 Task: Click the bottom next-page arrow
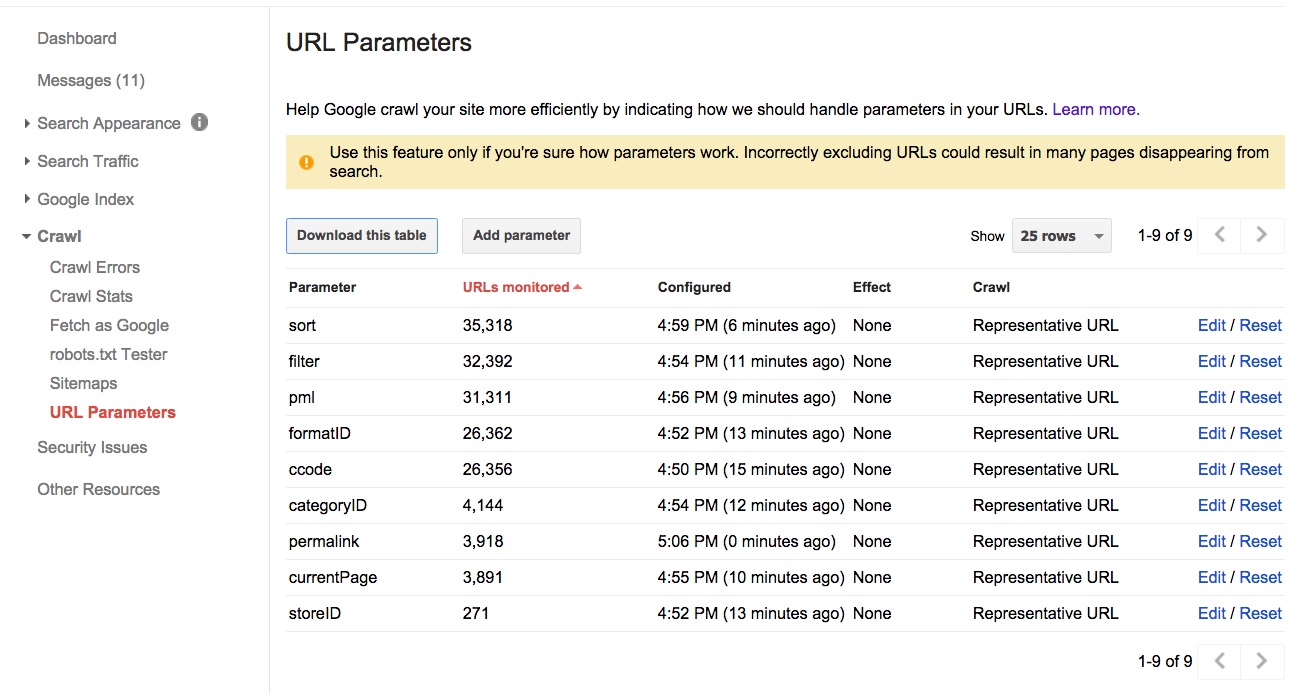[x=1261, y=661]
